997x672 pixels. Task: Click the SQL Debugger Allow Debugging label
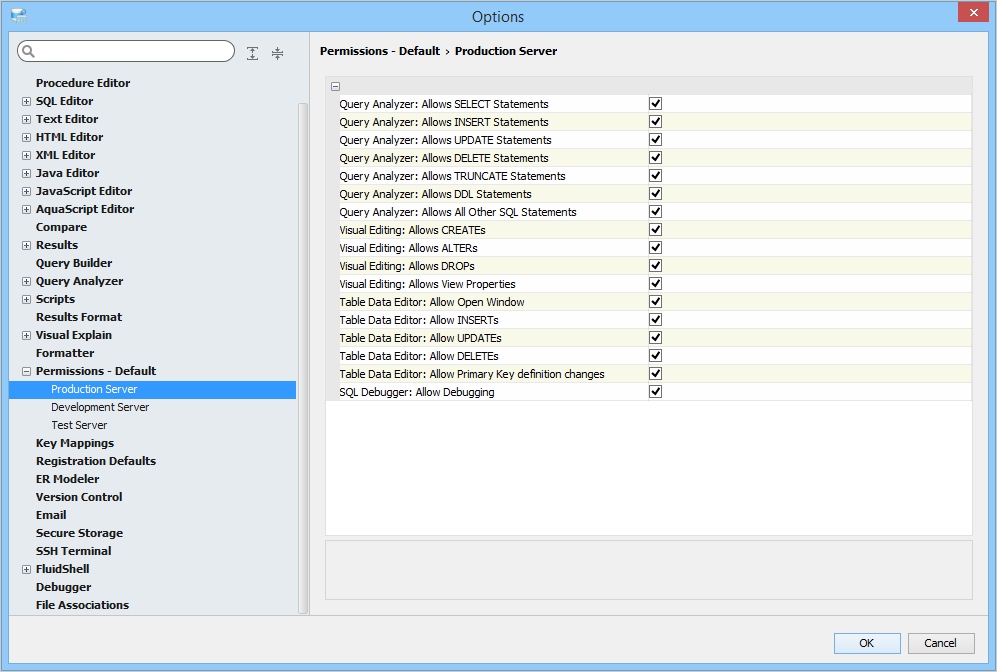(x=416, y=392)
